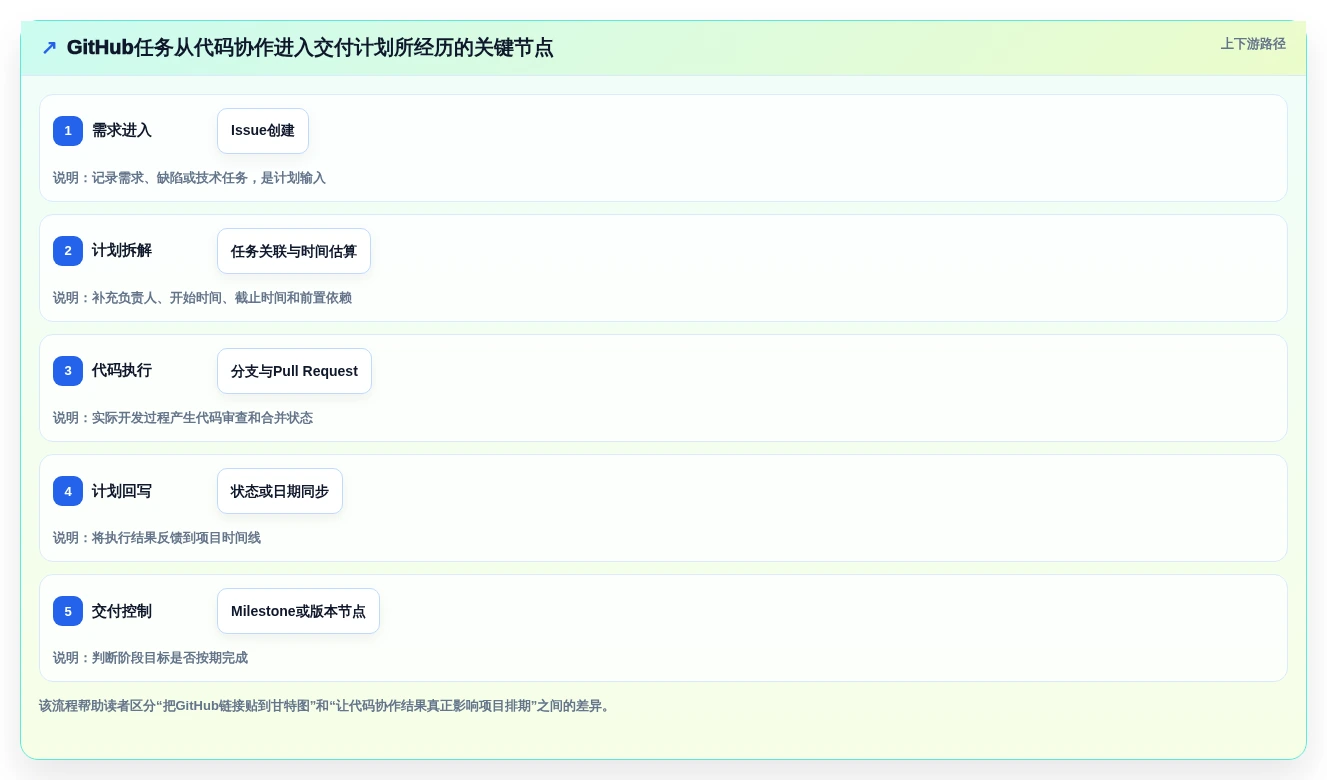Click the step 2 number badge
The image size is (1327, 780).
pos(68,251)
